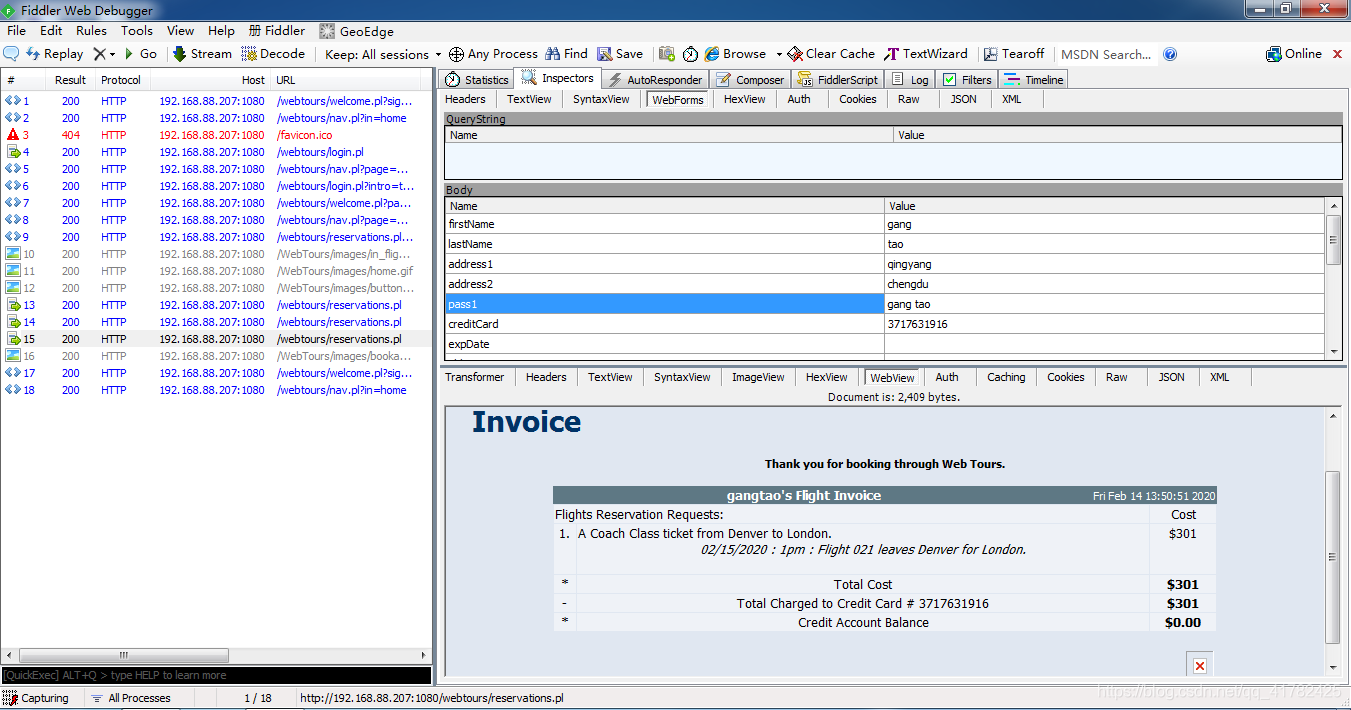Click the comment bubble toolbar icon
Viewport: 1351px width, 710px height.
(11, 54)
